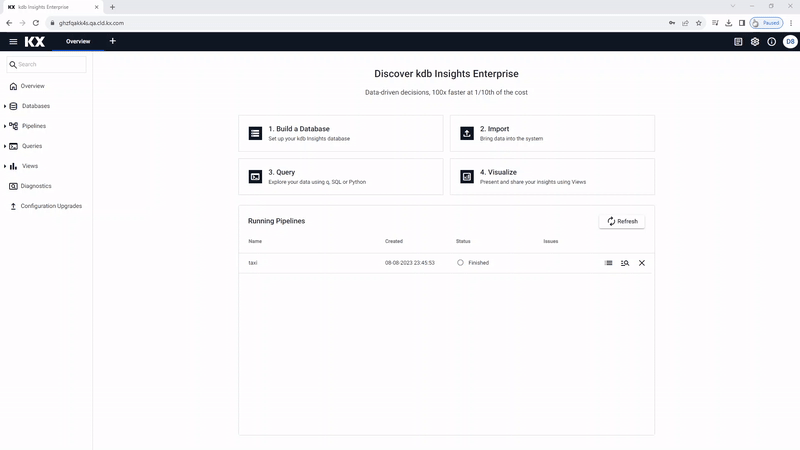Open the news document icon in the header
The image size is (800, 450).
[x=738, y=42]
